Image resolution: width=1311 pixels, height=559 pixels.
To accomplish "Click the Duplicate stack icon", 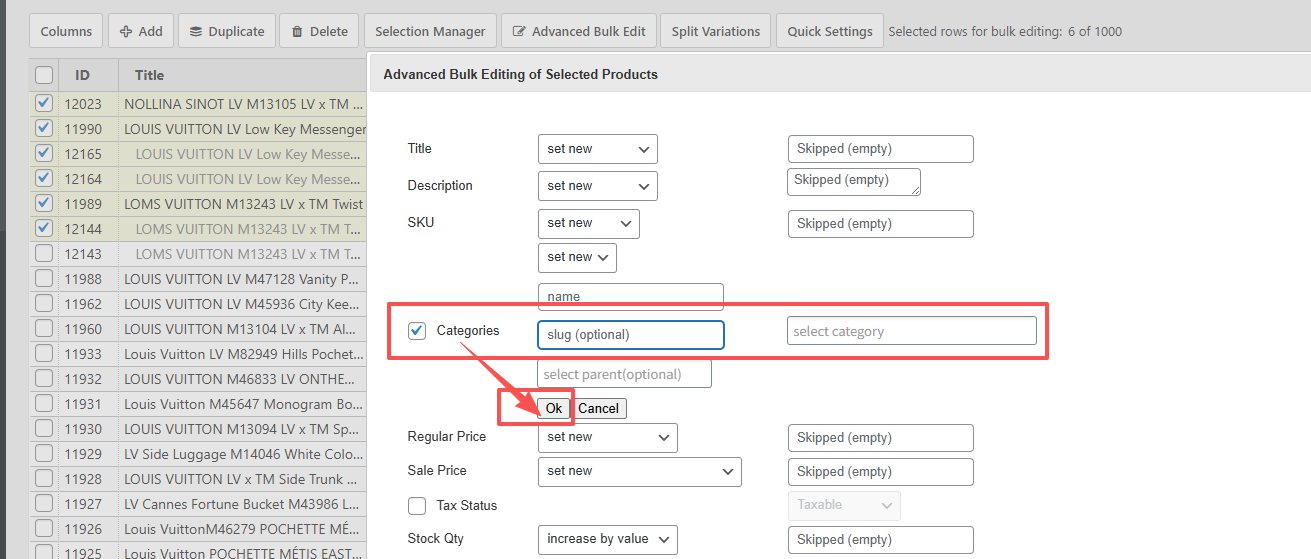I will coord(195,31).
